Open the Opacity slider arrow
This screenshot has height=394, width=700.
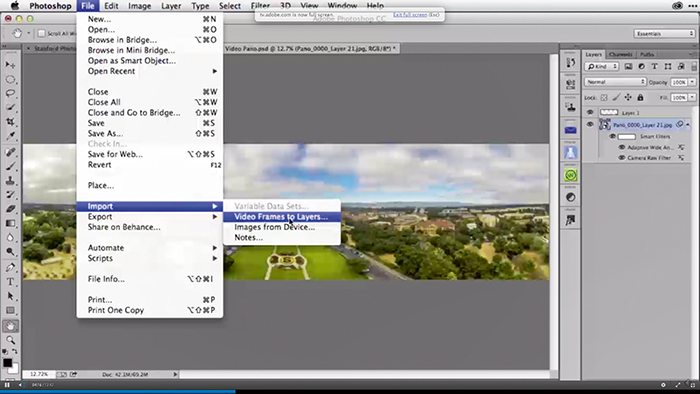692,82
